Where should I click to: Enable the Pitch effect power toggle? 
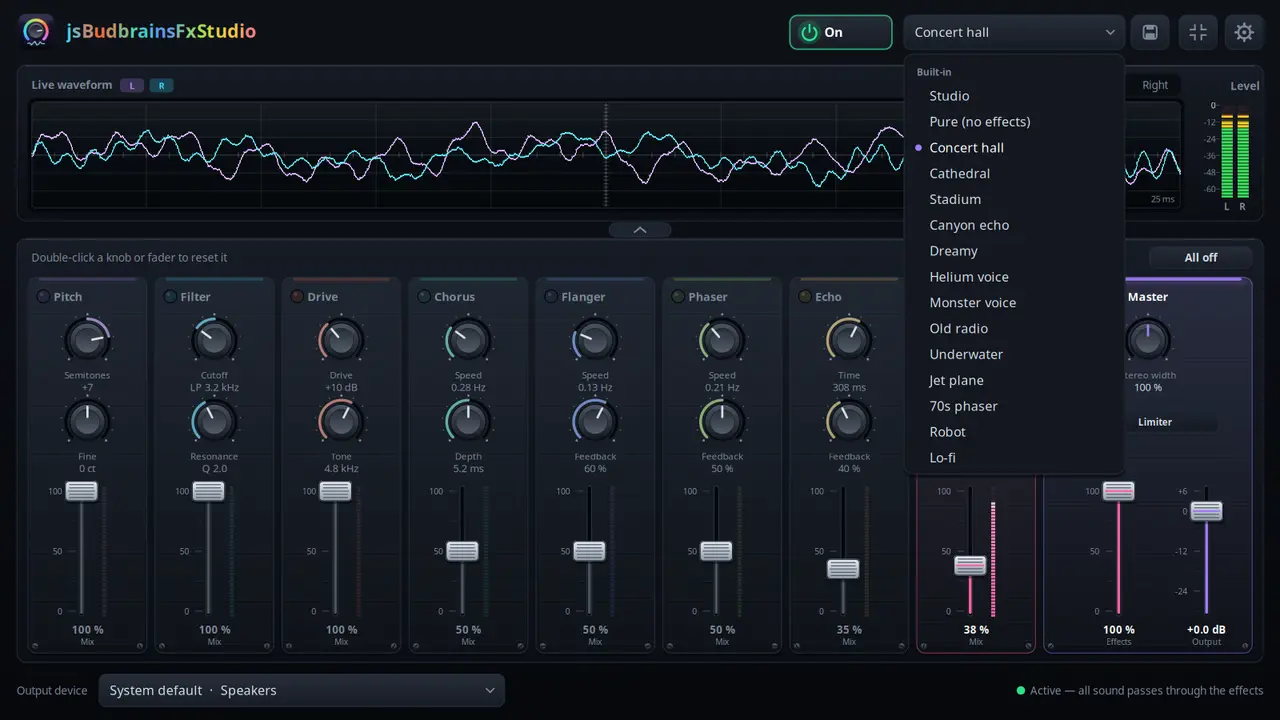click(x=43, y=297)
